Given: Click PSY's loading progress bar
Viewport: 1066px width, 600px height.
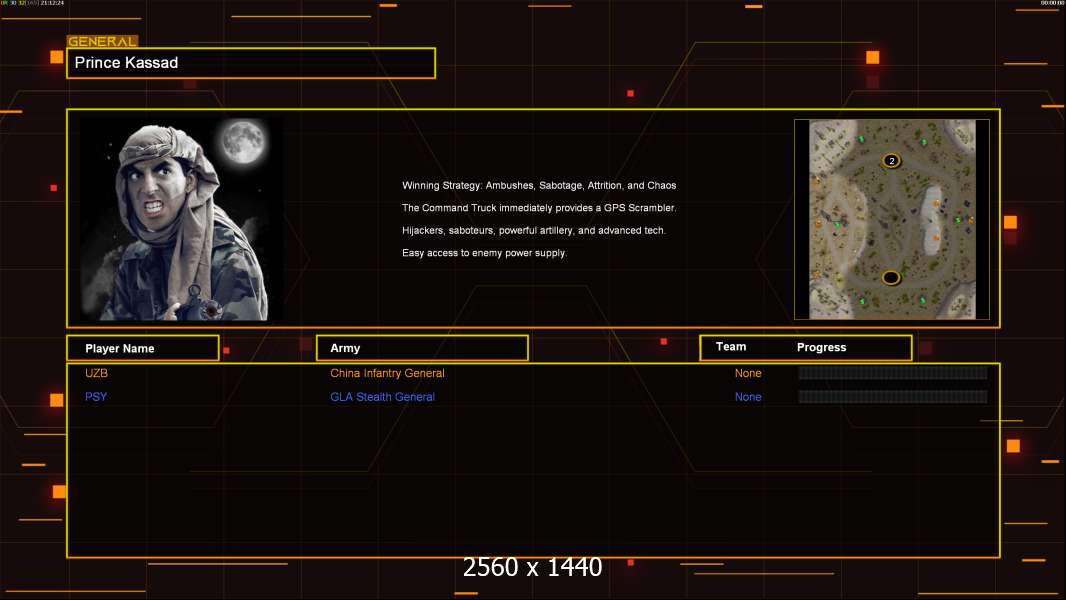Looking at the screenshot, I should pos(892,397).
